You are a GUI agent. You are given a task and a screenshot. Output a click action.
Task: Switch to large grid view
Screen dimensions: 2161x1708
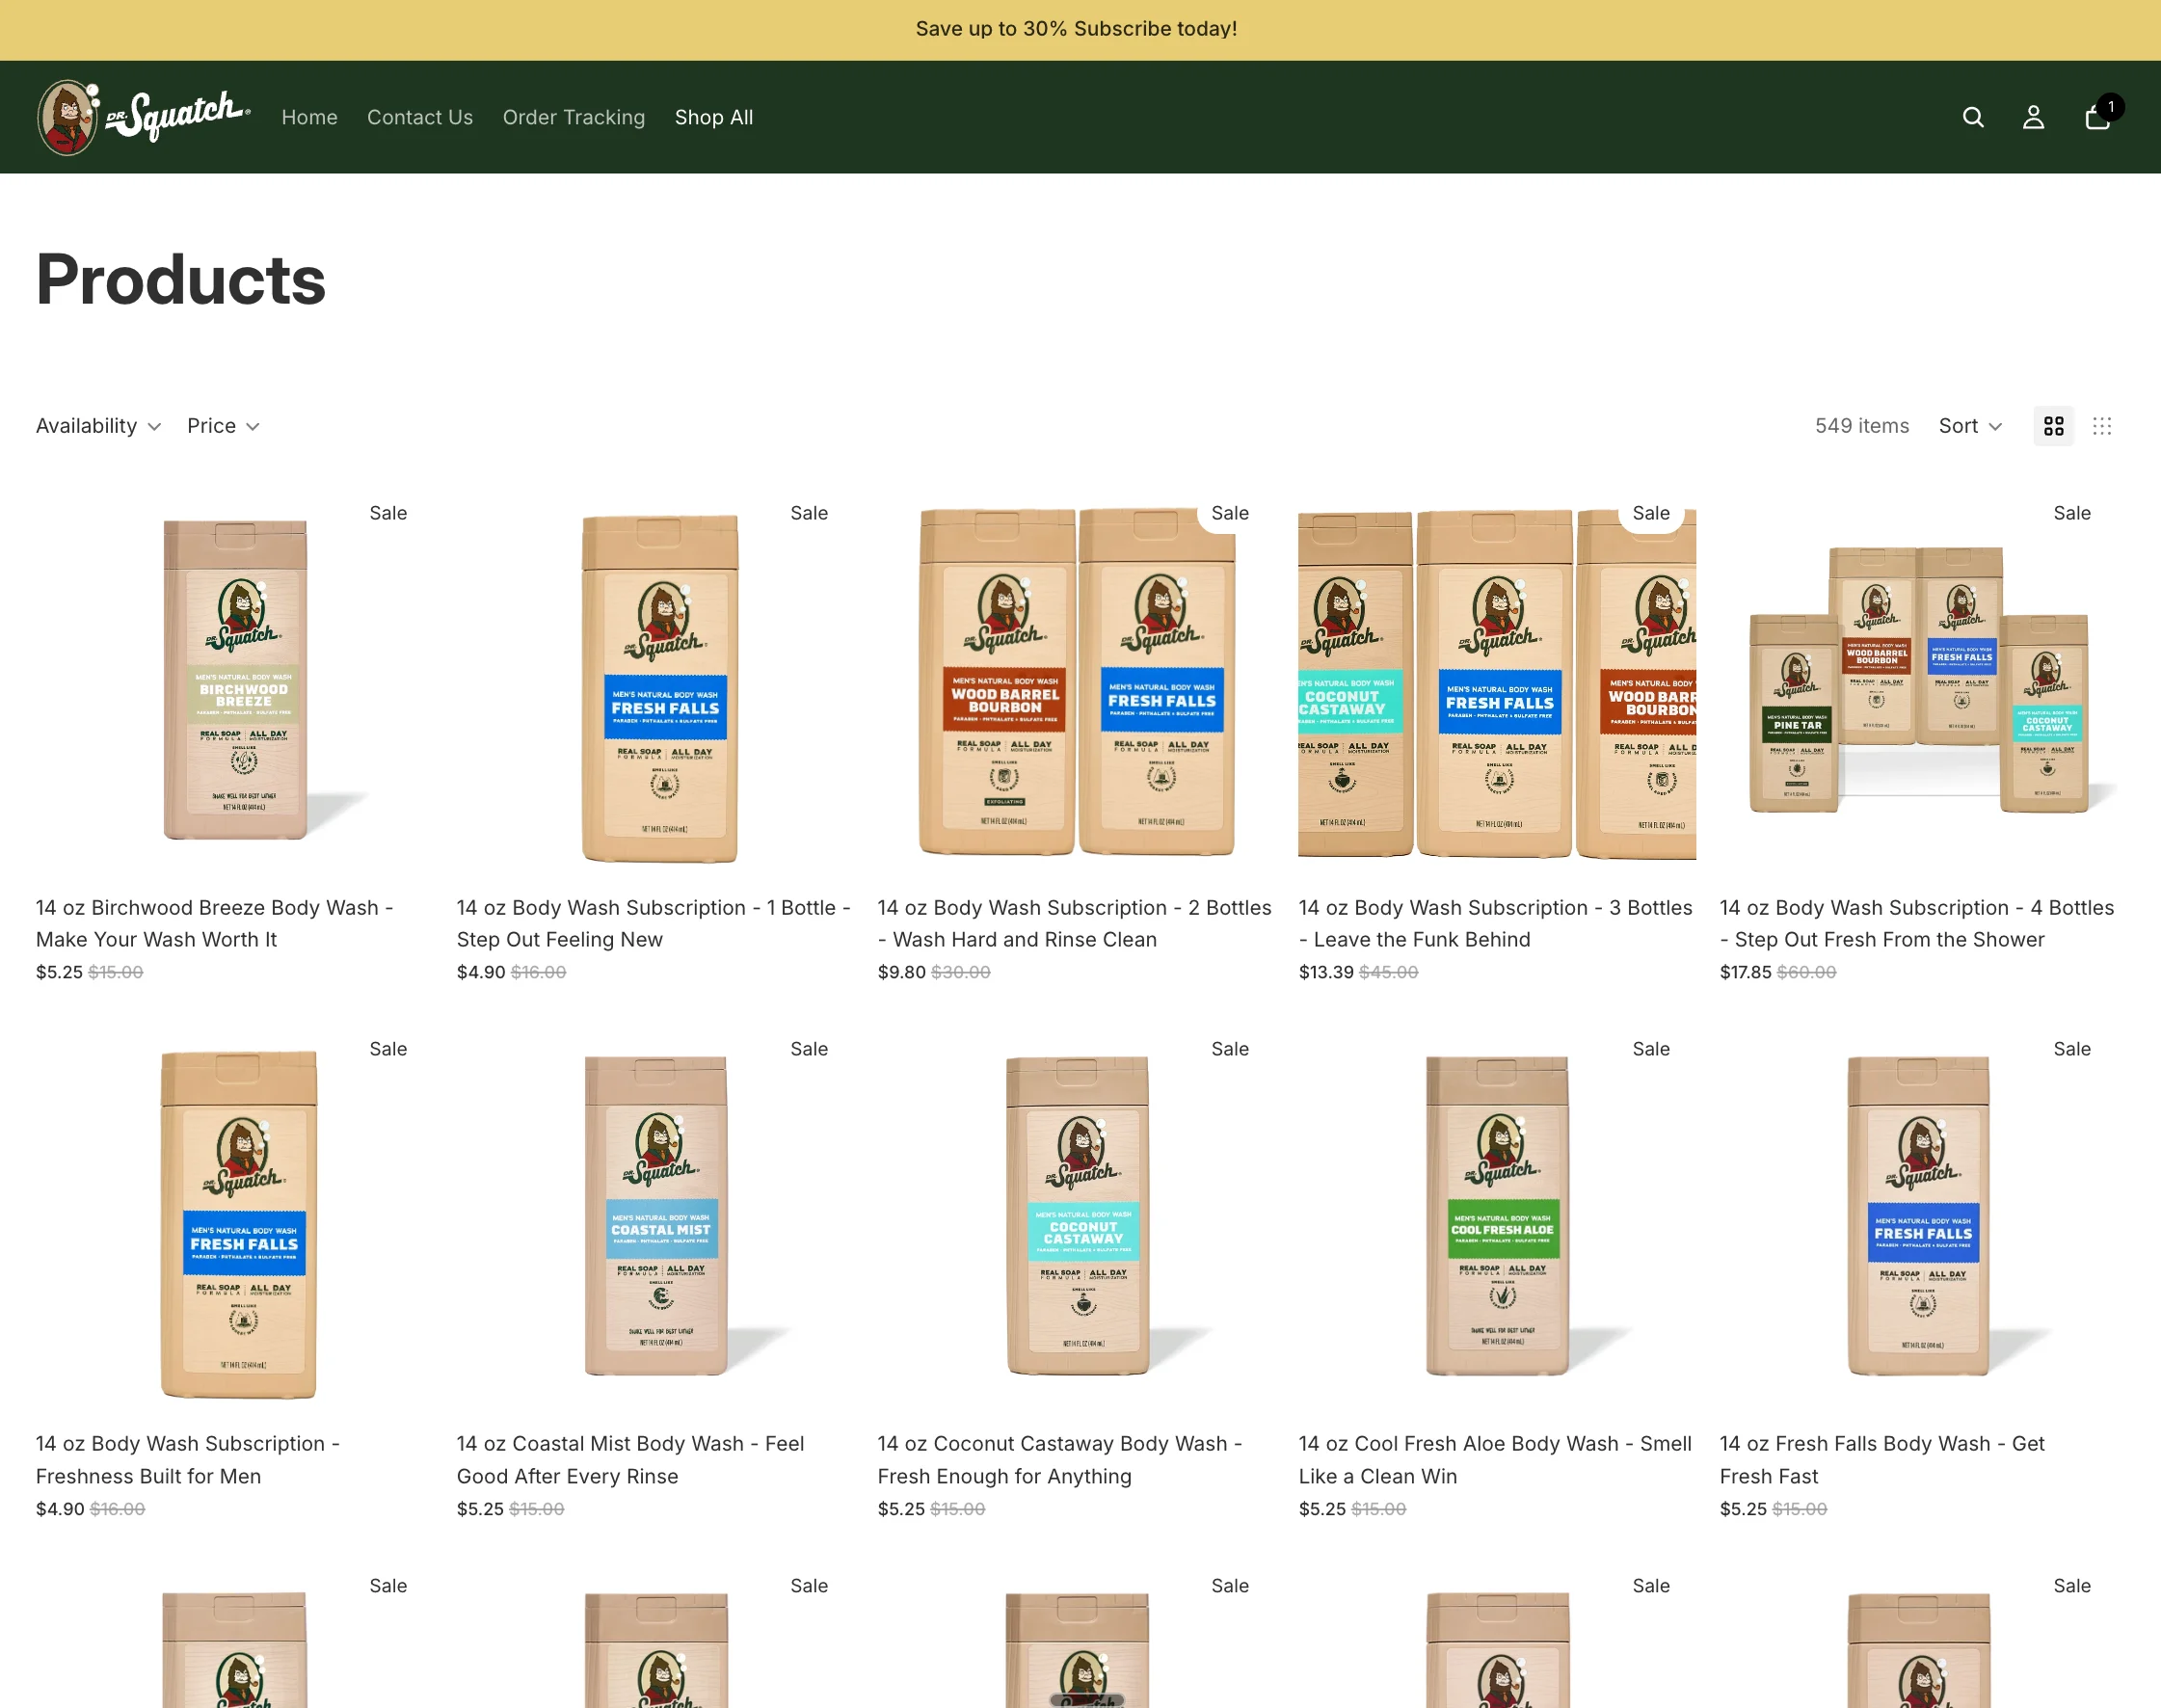[2053, 426]
